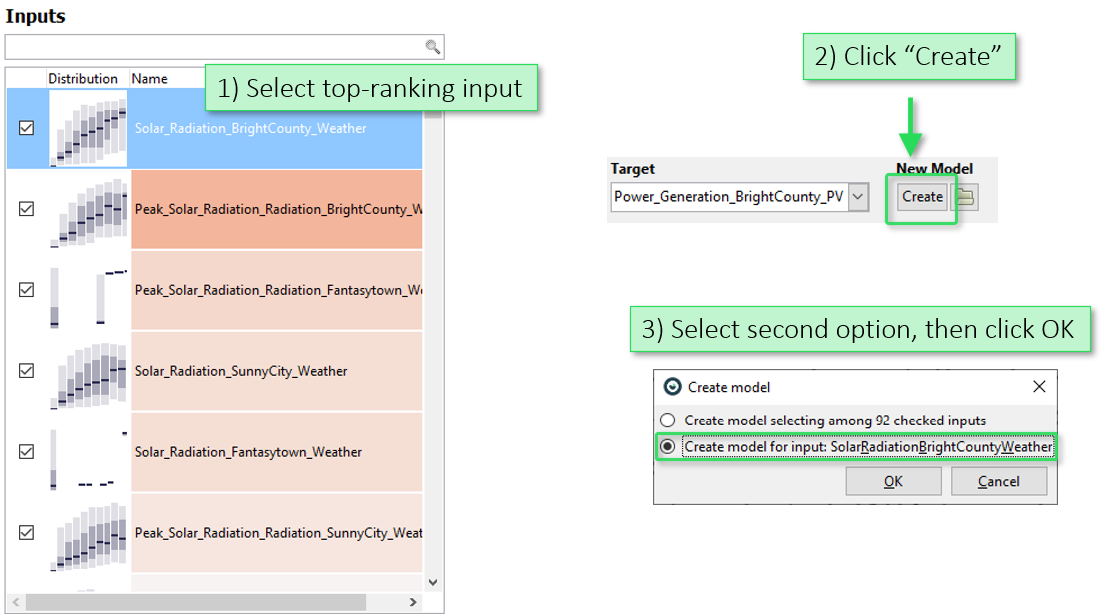Click the Create model dialog app icon

(x=672, y=387)
